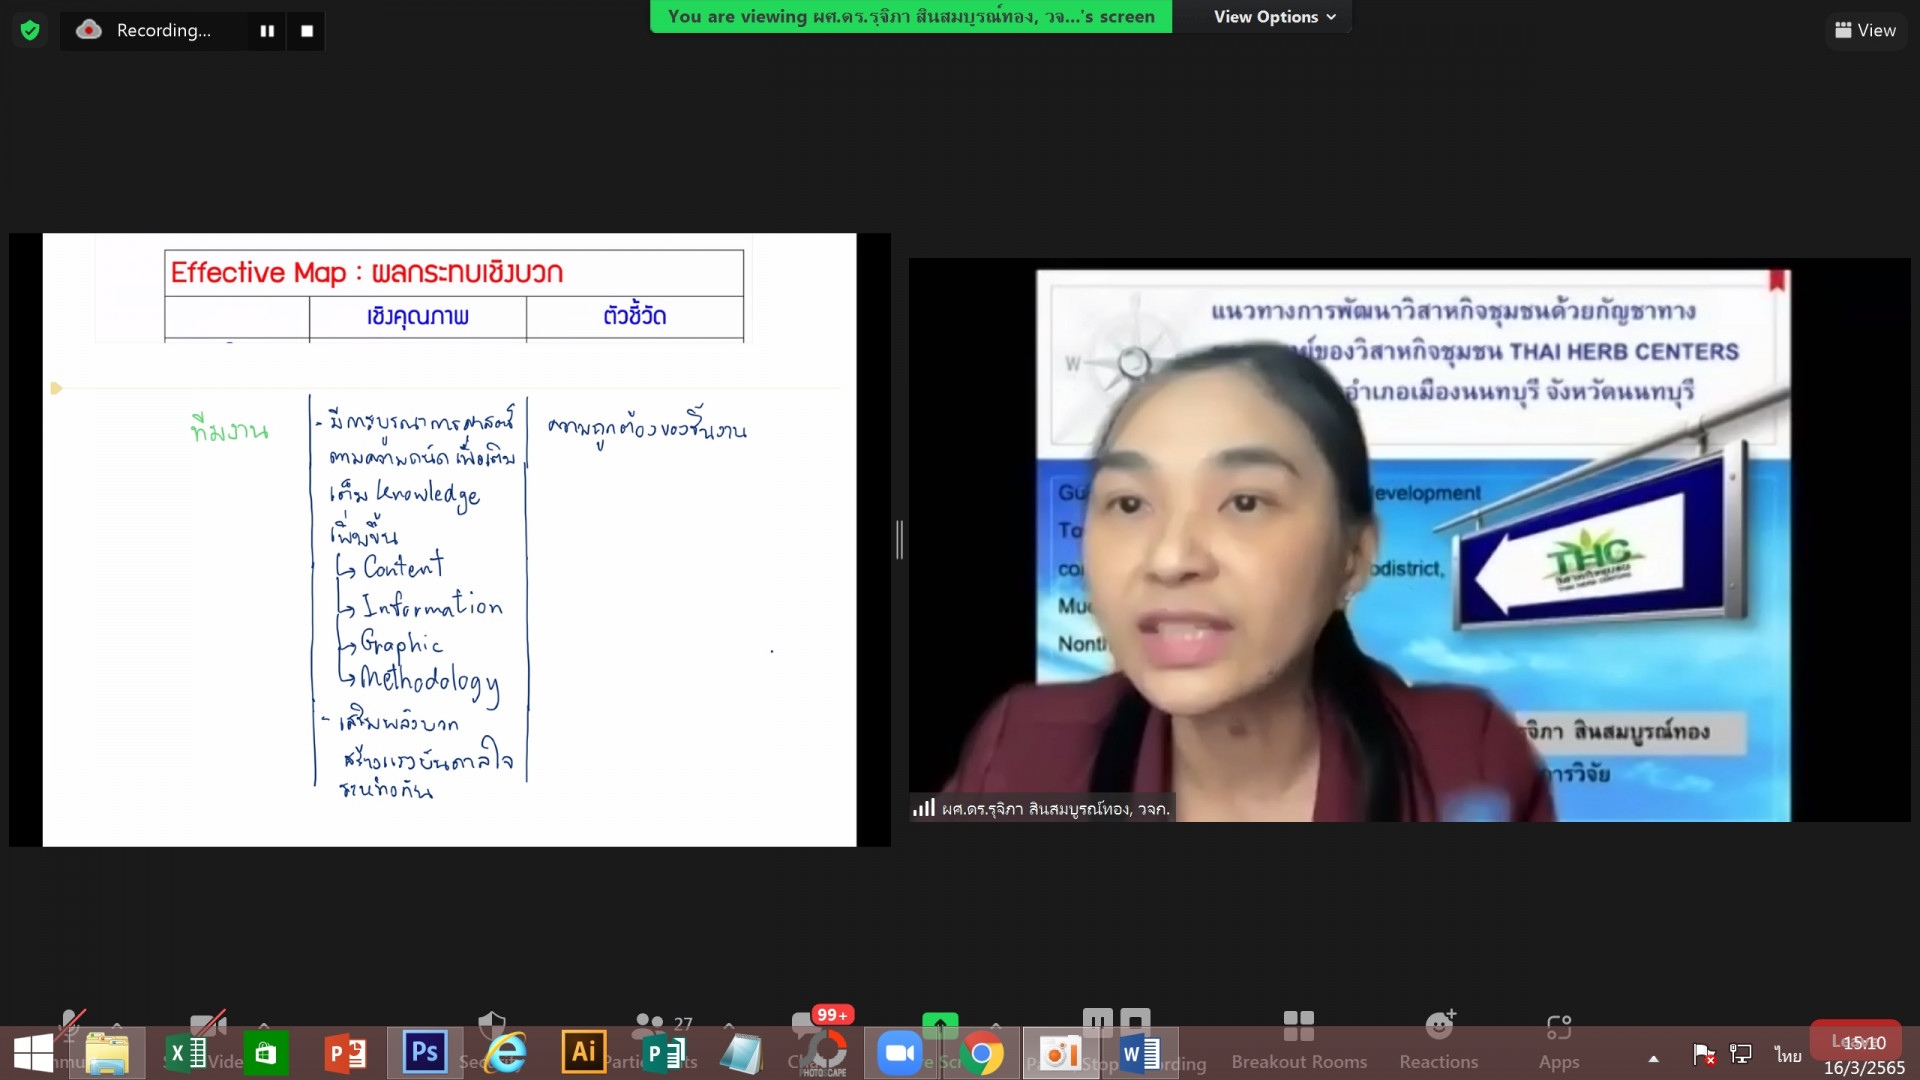Image resolution: width=1920 pixels, height=1080 pixels.
Task: Open the Action Center flag icon
Action: (x=1704, y=1054)
